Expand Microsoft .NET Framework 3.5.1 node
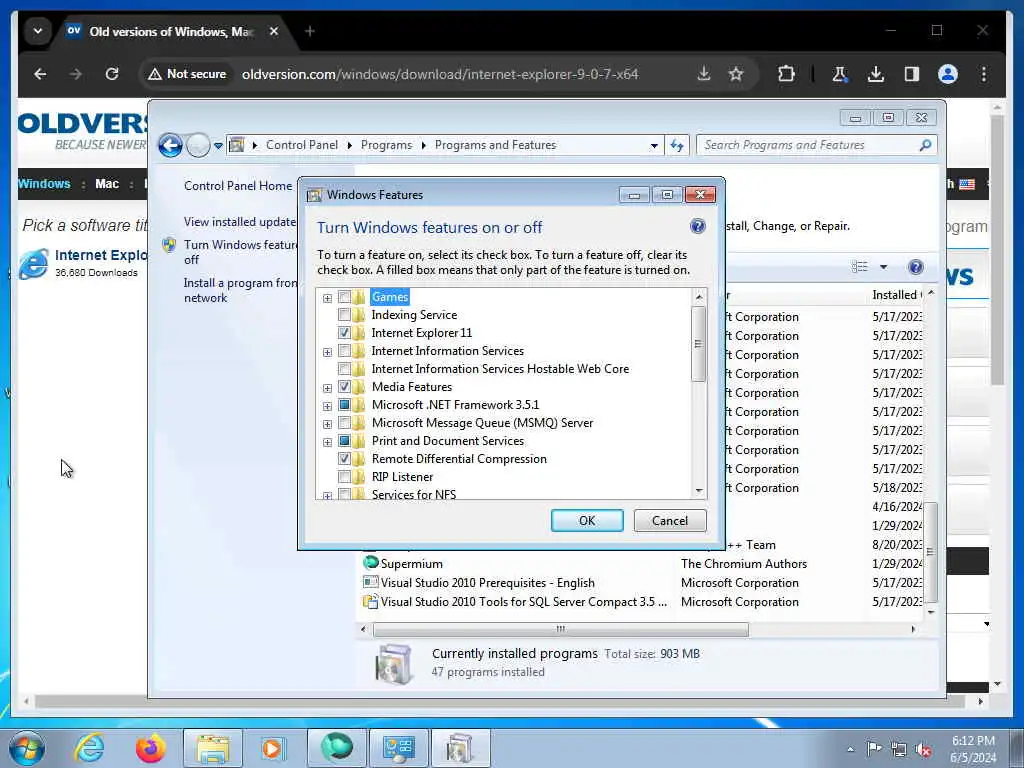 (327, 406)
